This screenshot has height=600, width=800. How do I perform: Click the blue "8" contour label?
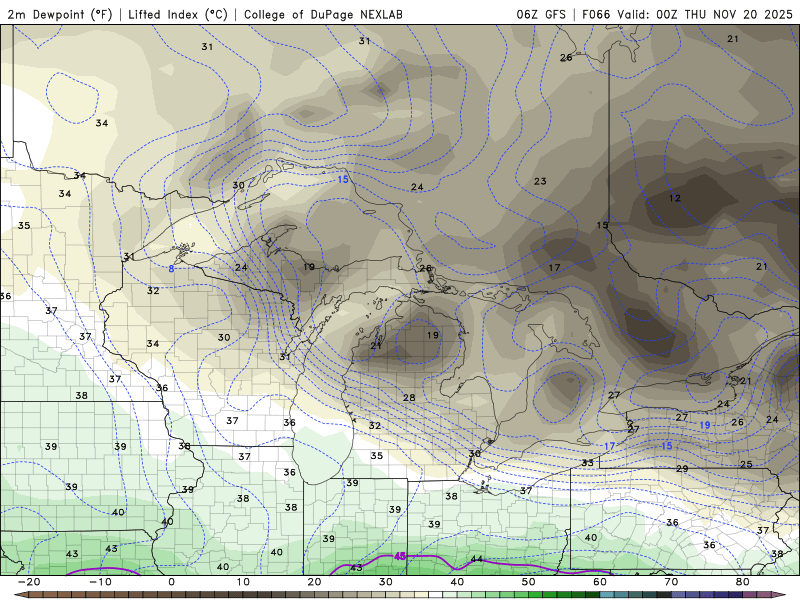(171, 269)
